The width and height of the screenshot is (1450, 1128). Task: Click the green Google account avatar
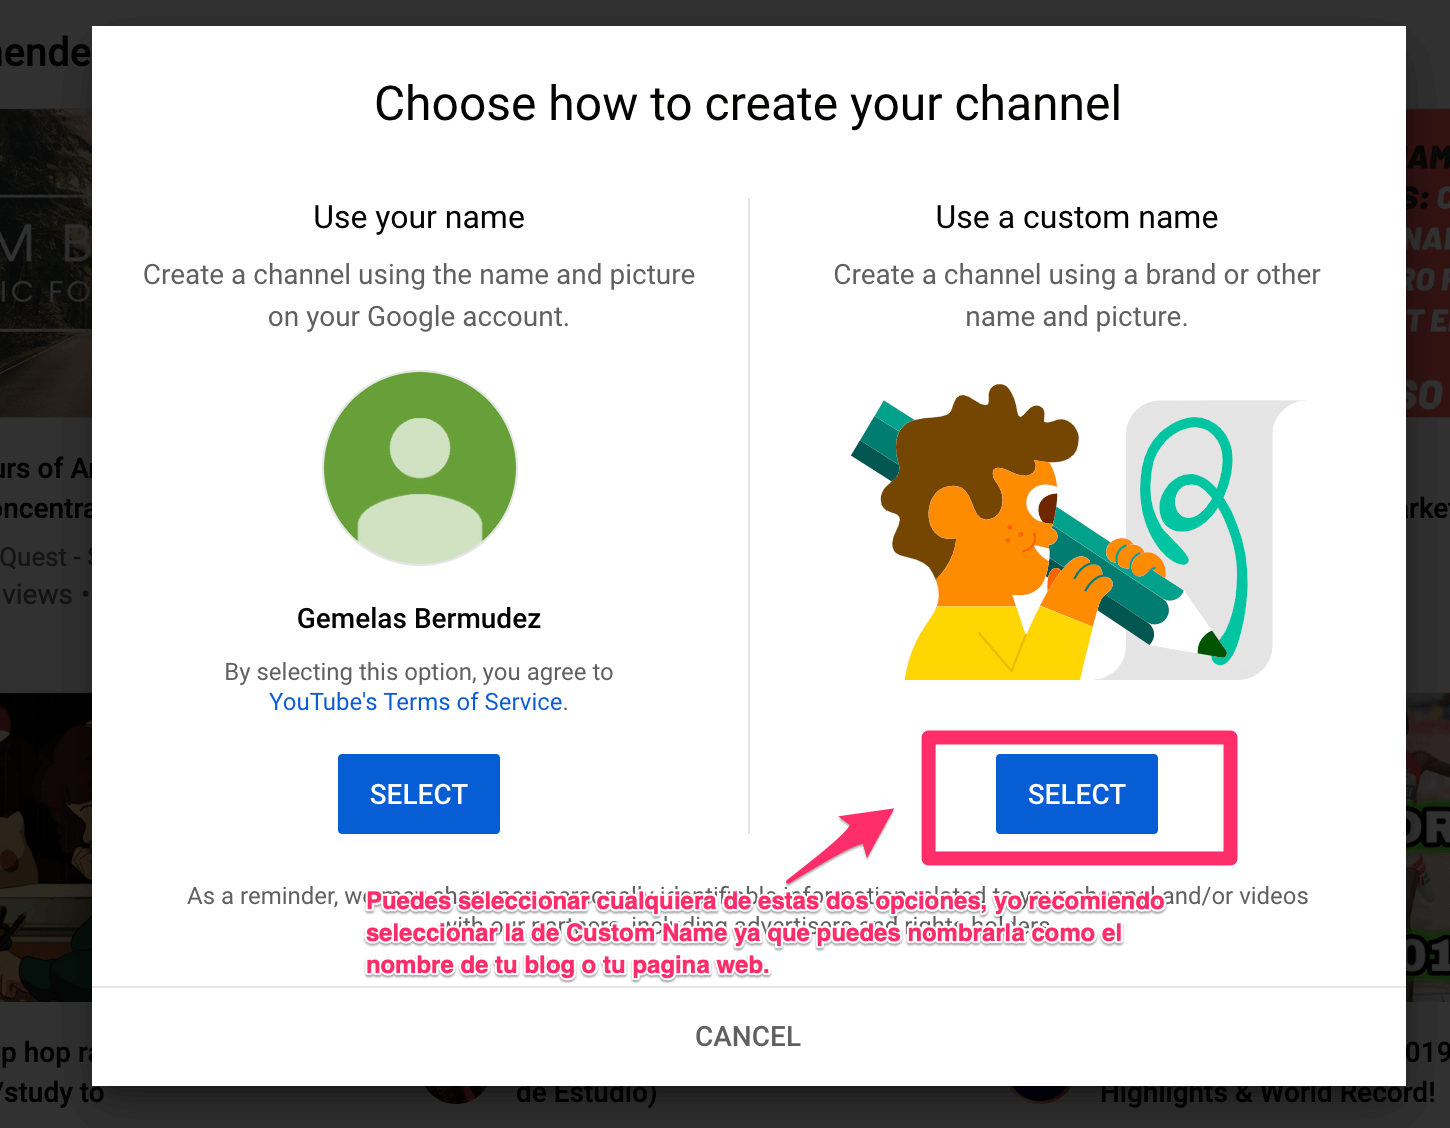click(x=419, y=468)
